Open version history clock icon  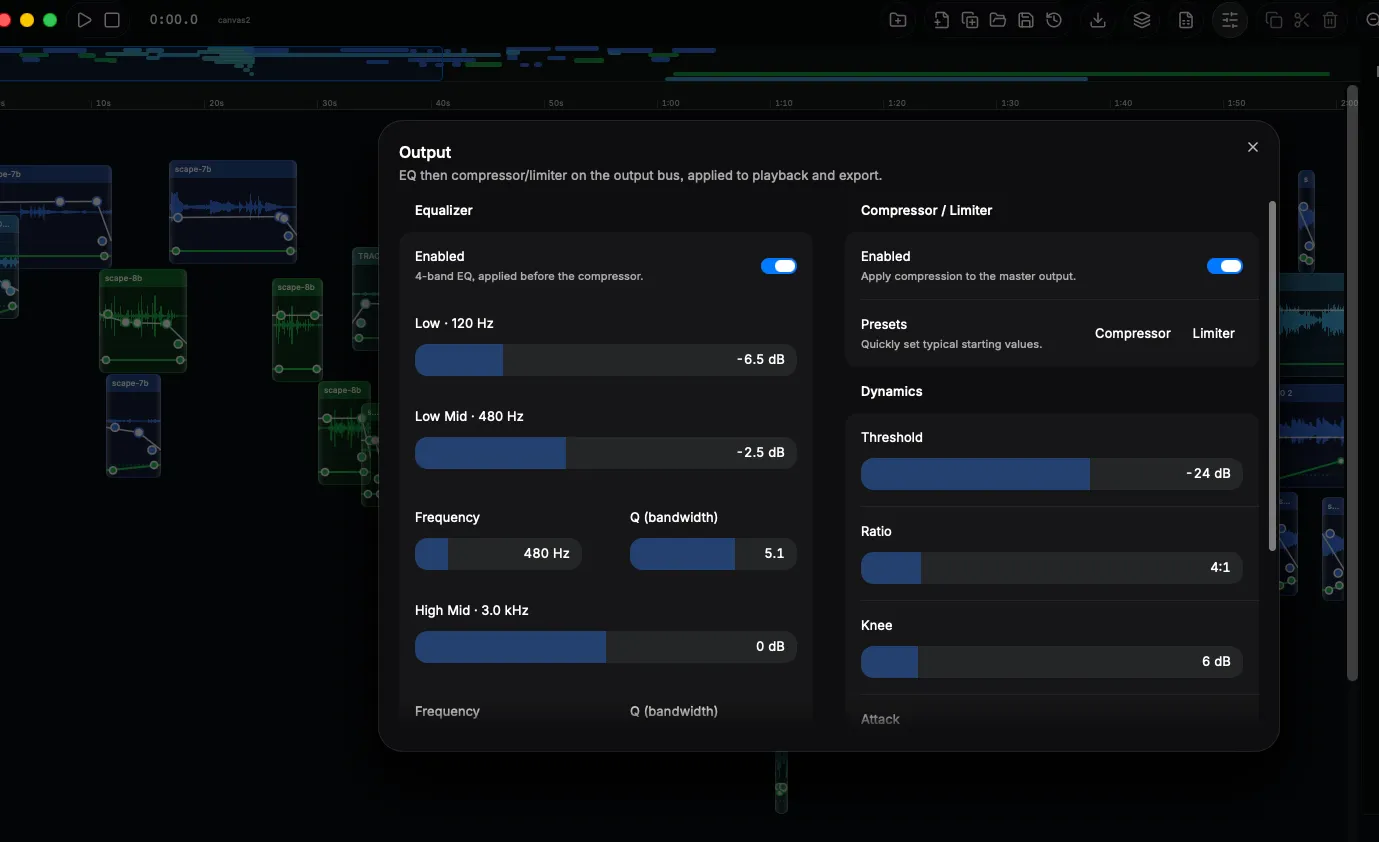coord(1054,20)
